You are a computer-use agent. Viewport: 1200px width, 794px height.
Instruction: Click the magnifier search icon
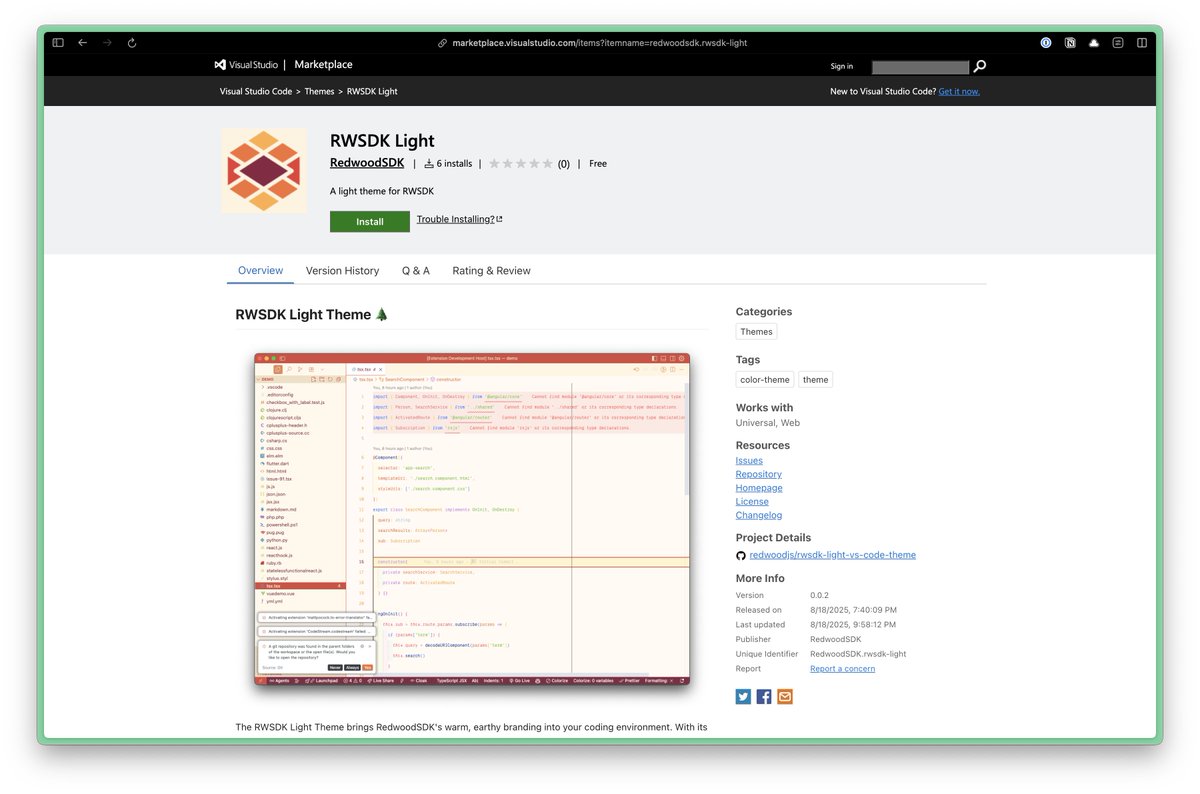click(x=980, y=66)
